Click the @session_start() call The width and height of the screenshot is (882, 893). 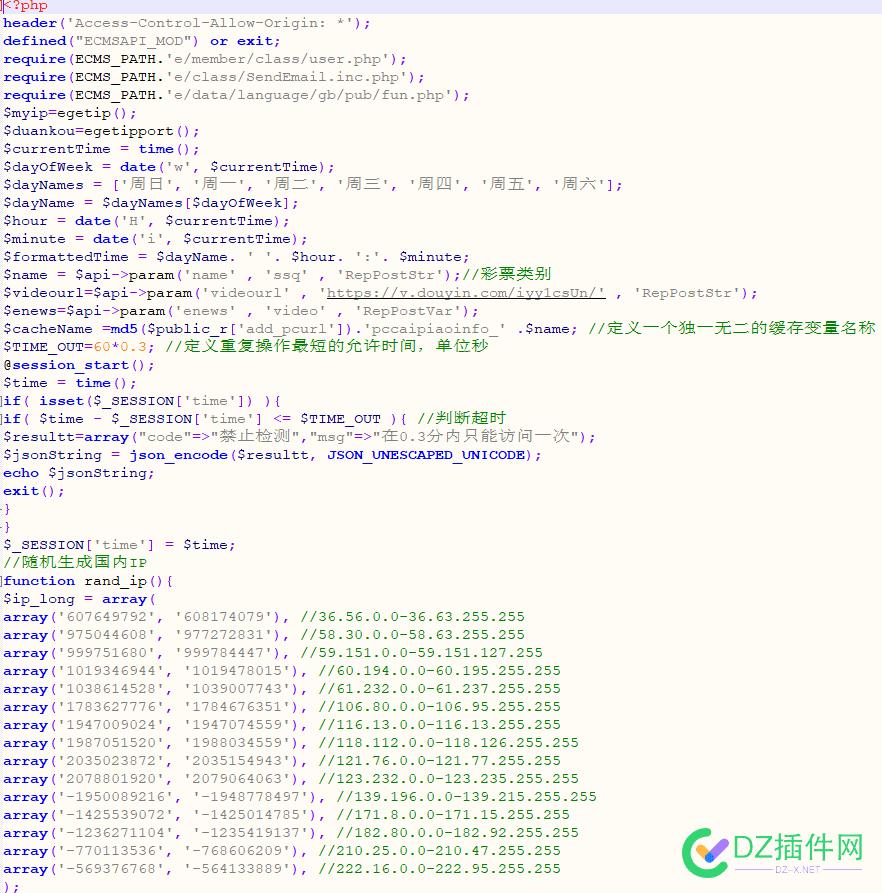(79, 365)
